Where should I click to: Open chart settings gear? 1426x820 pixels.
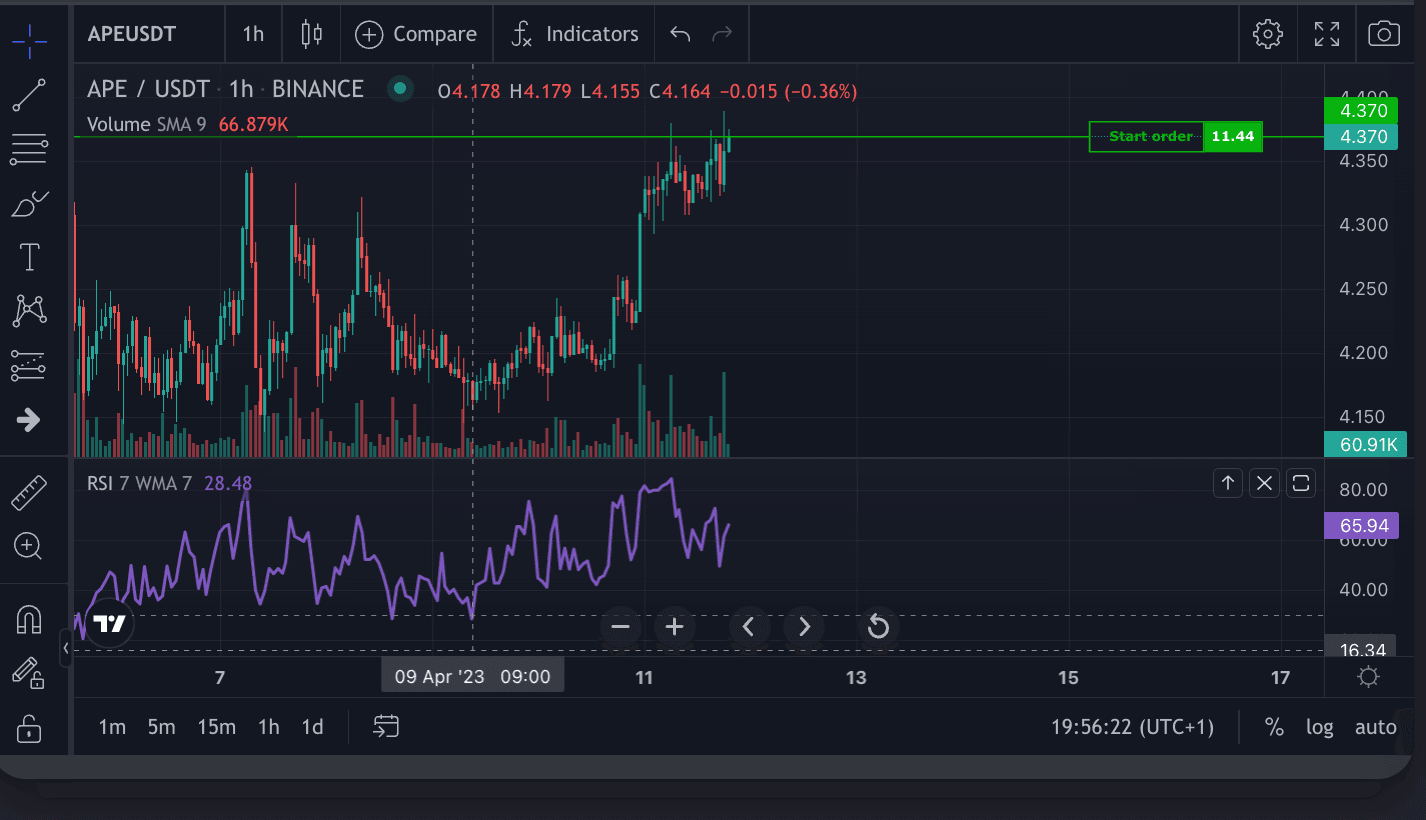tap(1267, 34)
